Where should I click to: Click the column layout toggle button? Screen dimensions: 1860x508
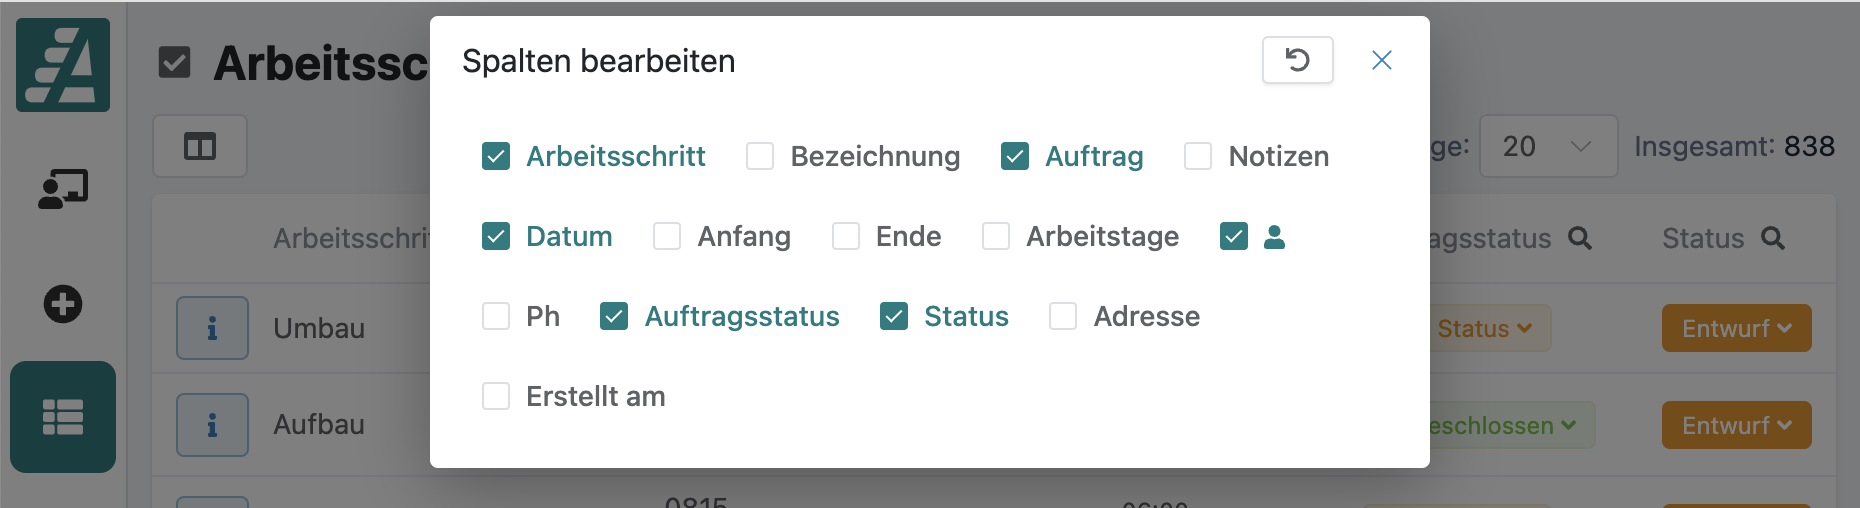(x=200, y=147)
